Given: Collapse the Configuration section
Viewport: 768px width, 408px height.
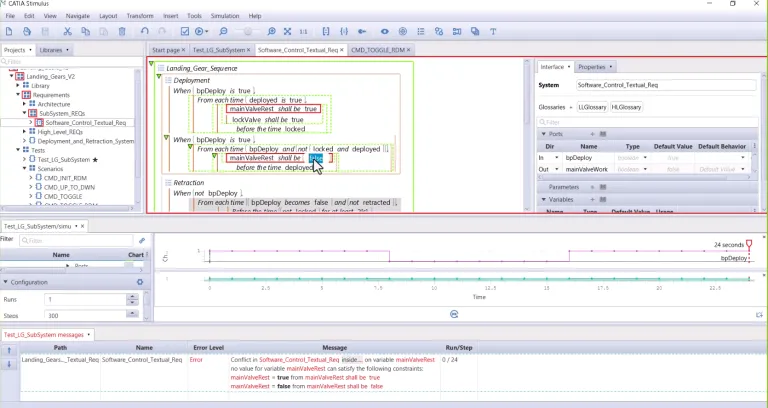Looking at the screenshot, I should tap(5, 282).
